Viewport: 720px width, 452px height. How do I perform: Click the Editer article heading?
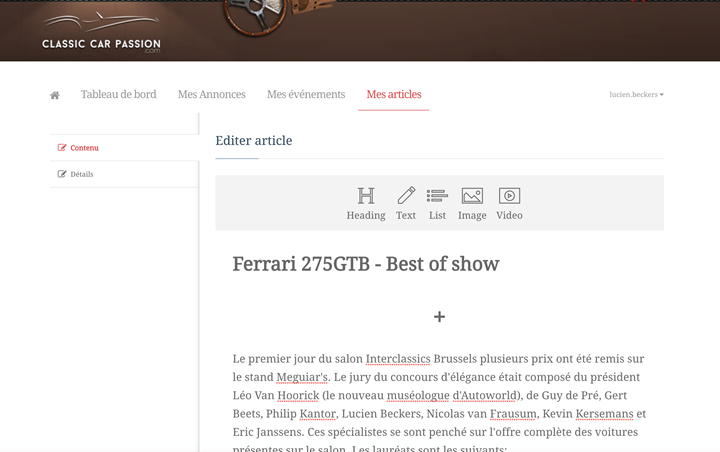(253, 141)
